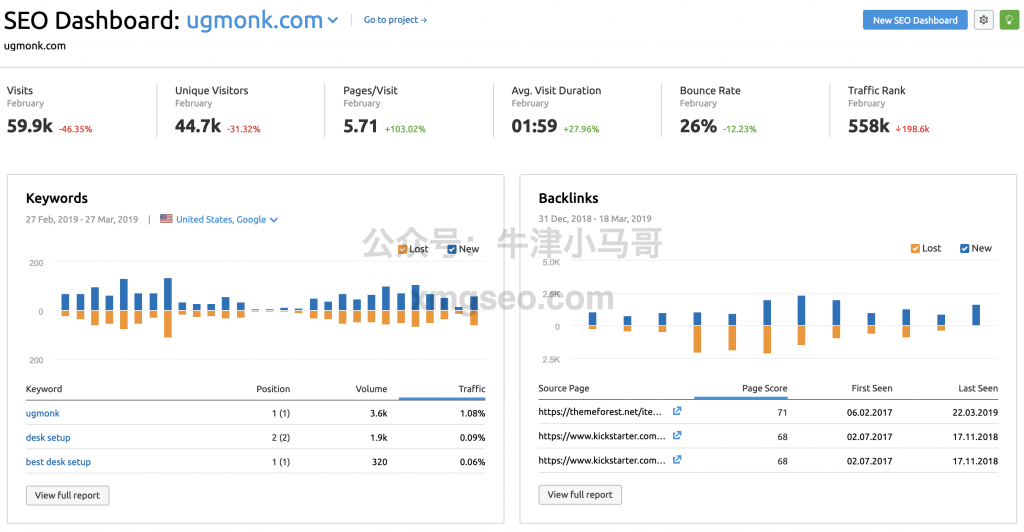Open first kickstarter.com row external link icon
This screenshot has width=1024, height=532.
coord(677,435)
